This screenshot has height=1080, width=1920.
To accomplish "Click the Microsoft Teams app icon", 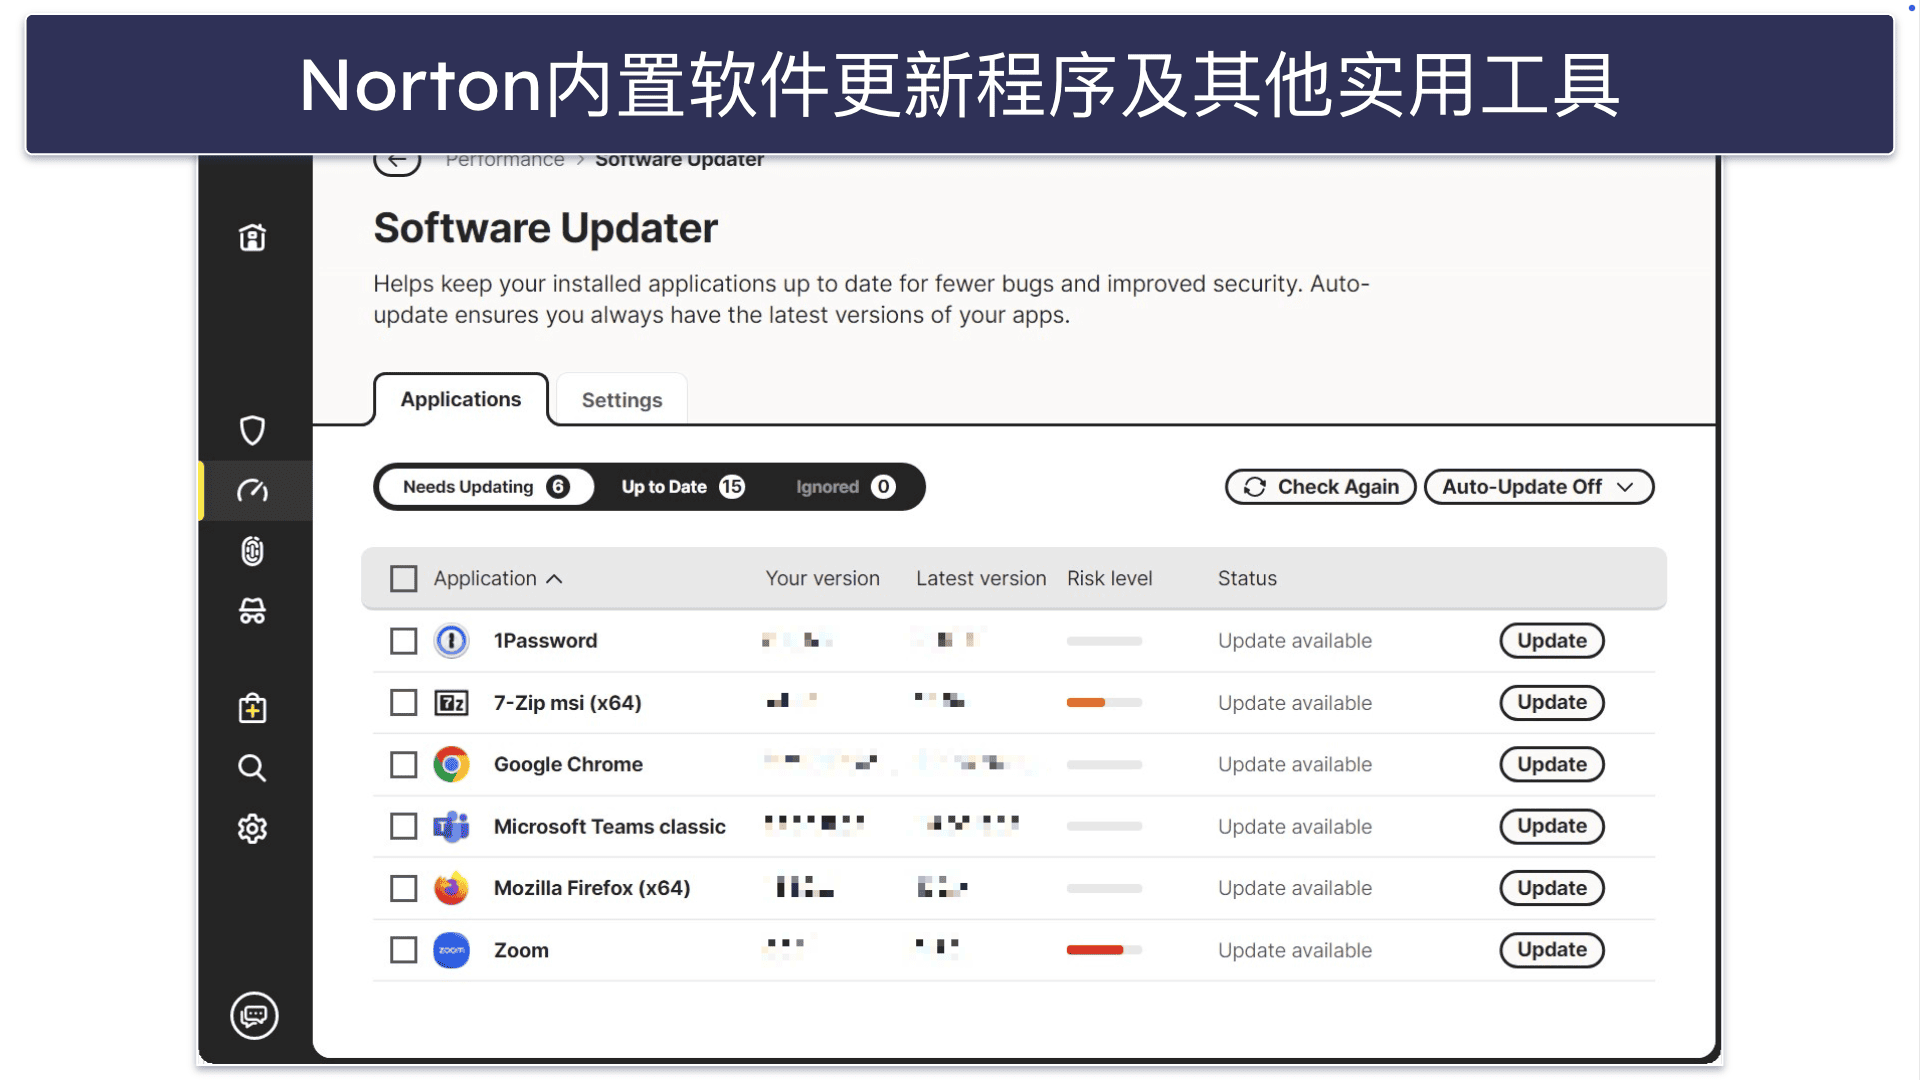I will tap(451, 827).
